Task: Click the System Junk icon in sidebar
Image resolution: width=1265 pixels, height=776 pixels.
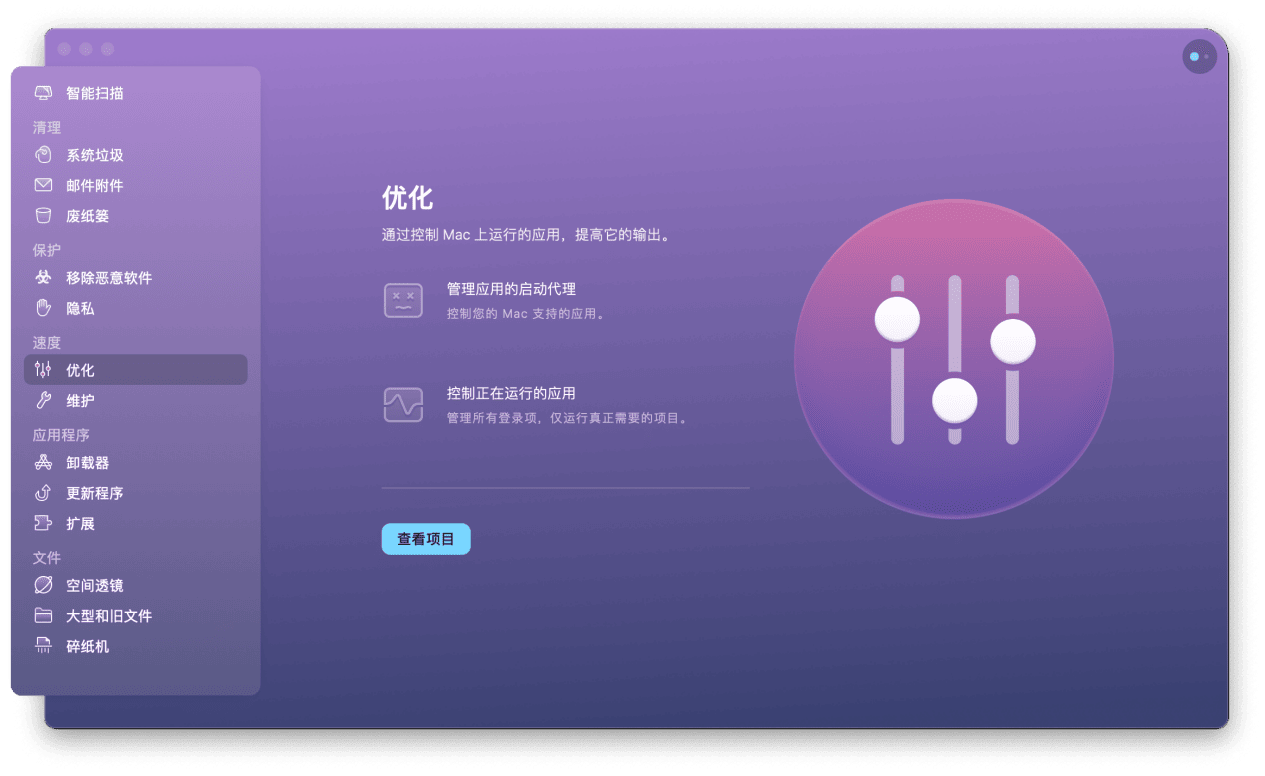Action: tap(43, 155)
